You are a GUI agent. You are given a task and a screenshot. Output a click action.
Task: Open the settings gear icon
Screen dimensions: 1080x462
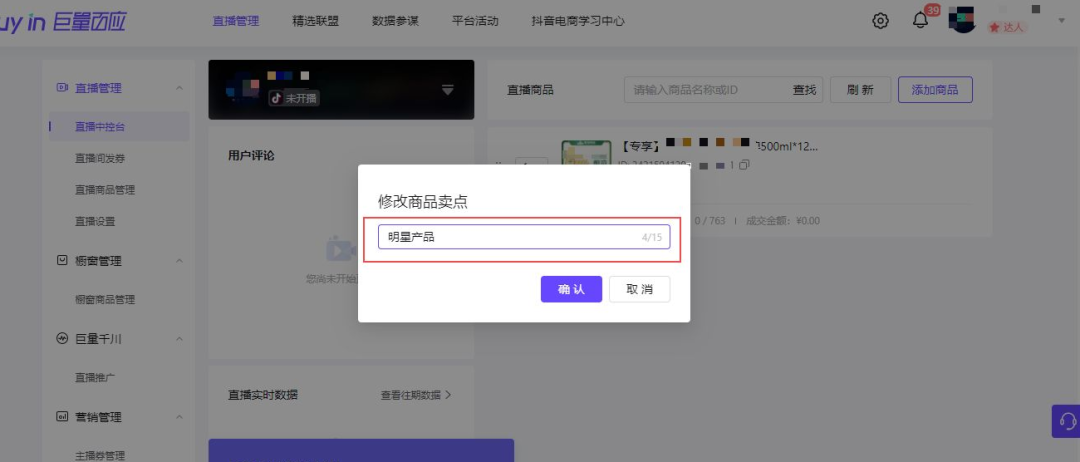pos(880,21)
